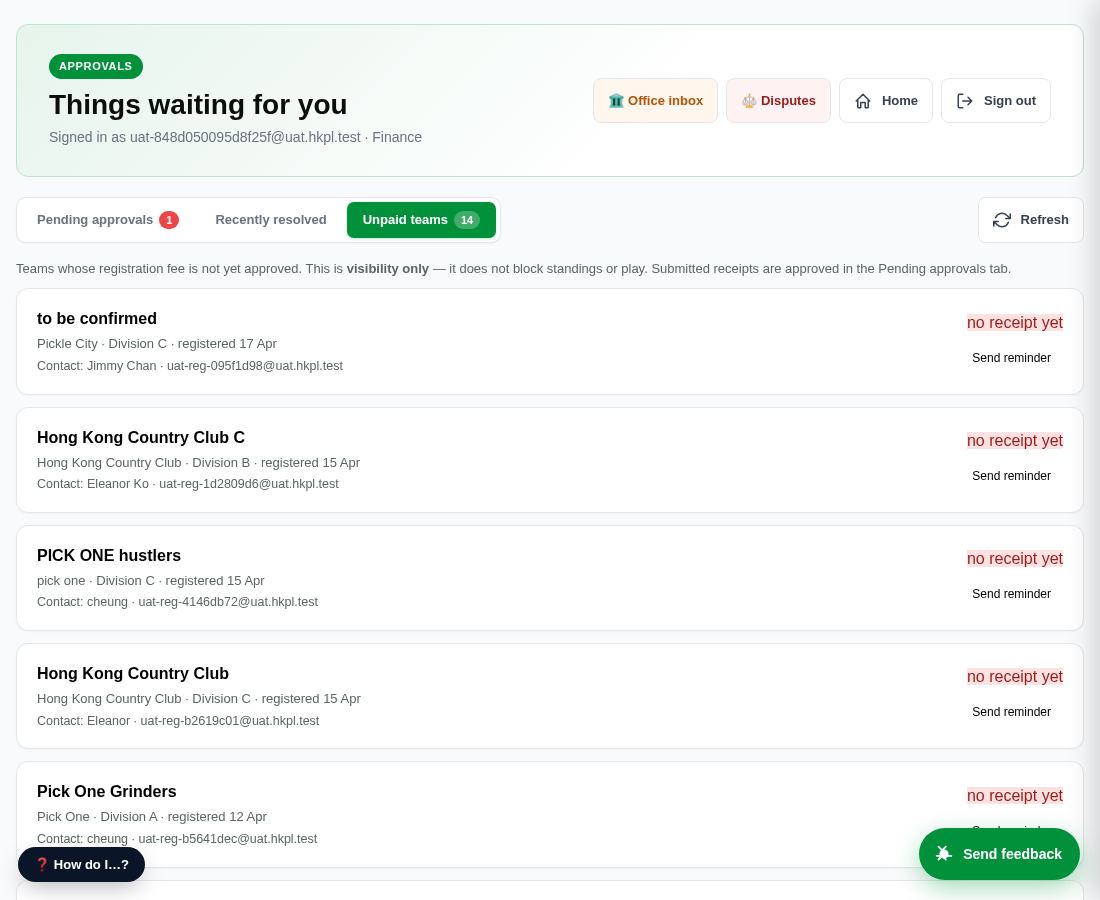Switch to the Recently resolved tab
The image size is (1100, 900).
tap(271, 220)
